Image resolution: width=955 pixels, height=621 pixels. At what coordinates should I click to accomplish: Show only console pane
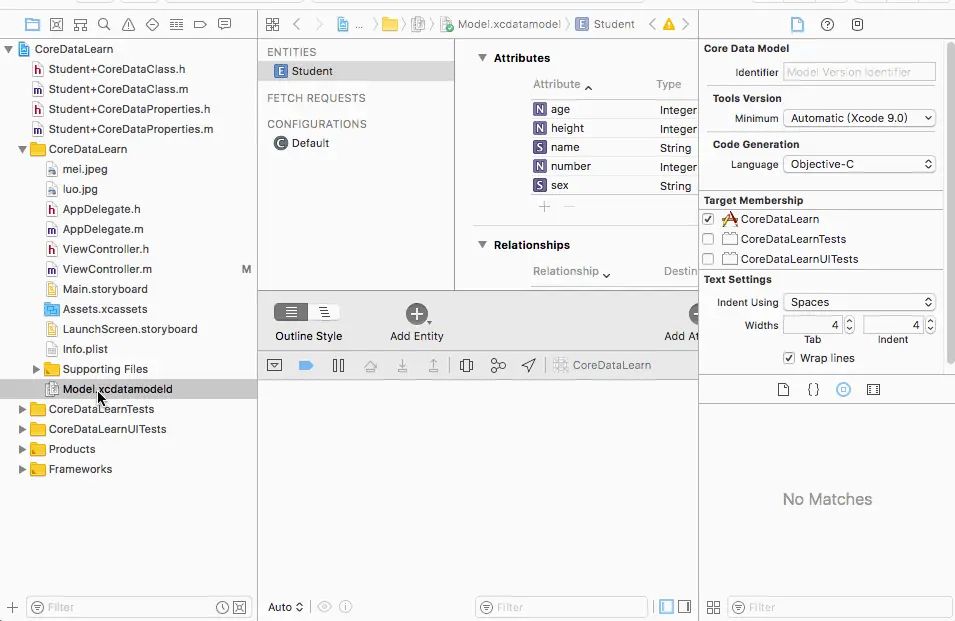[685, 607]
